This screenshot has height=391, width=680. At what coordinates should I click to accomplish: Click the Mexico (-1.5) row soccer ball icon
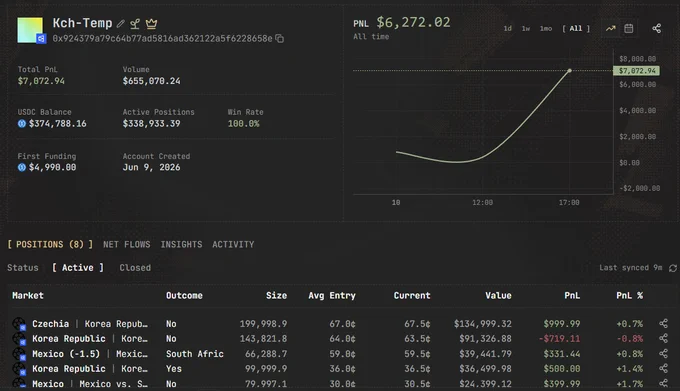pos(19,354)
